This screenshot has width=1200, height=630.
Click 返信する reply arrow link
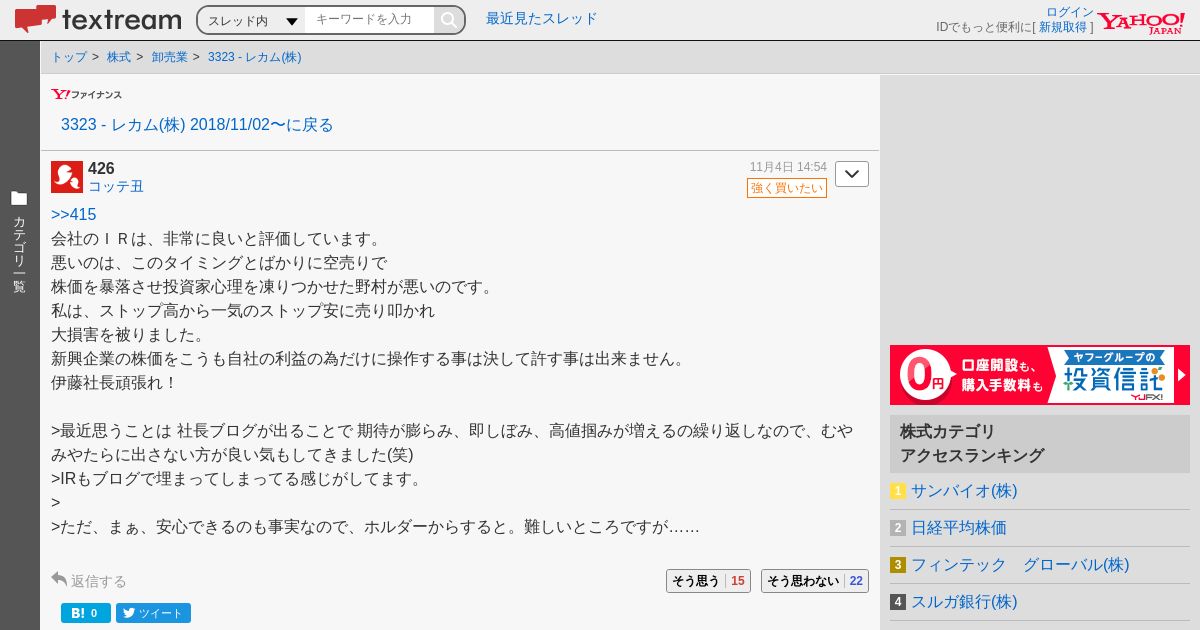(89, 581)
